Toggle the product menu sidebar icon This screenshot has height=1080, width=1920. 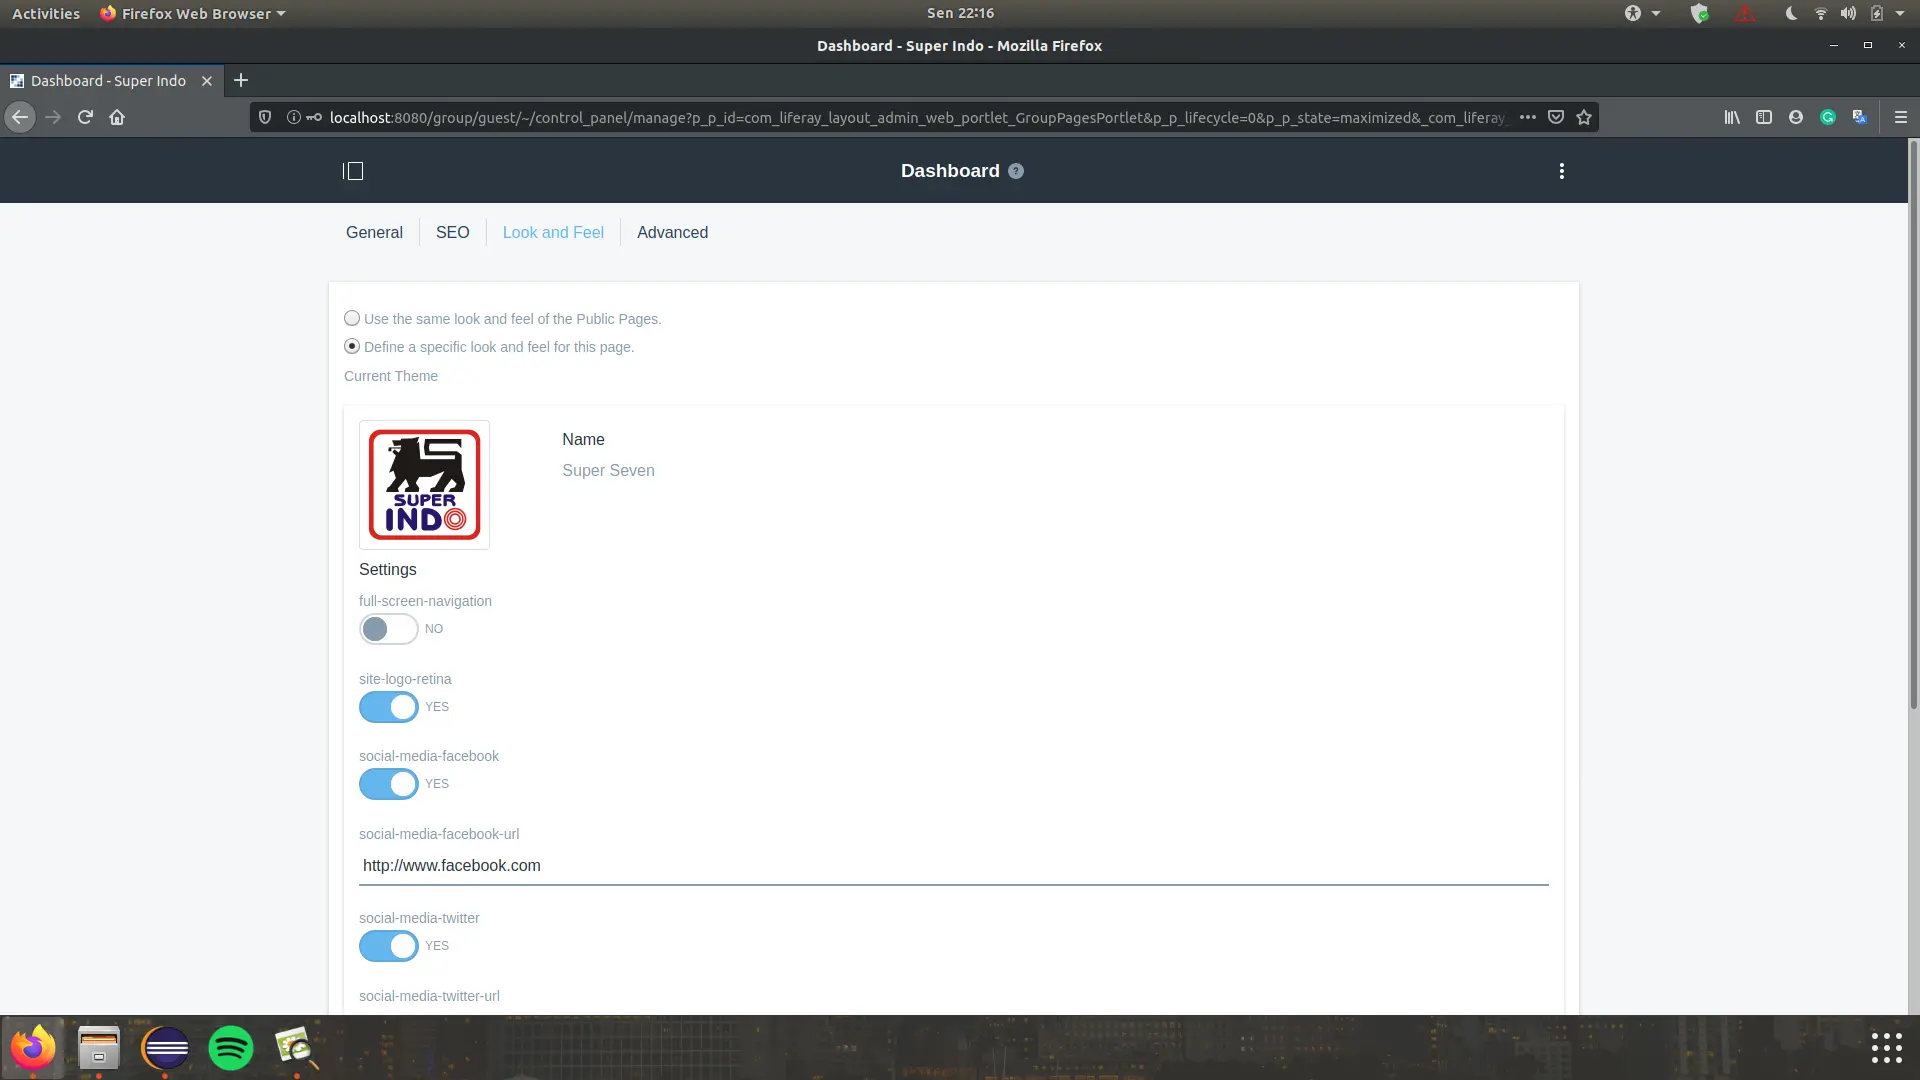pyautogui.click(x=353, y=171)
